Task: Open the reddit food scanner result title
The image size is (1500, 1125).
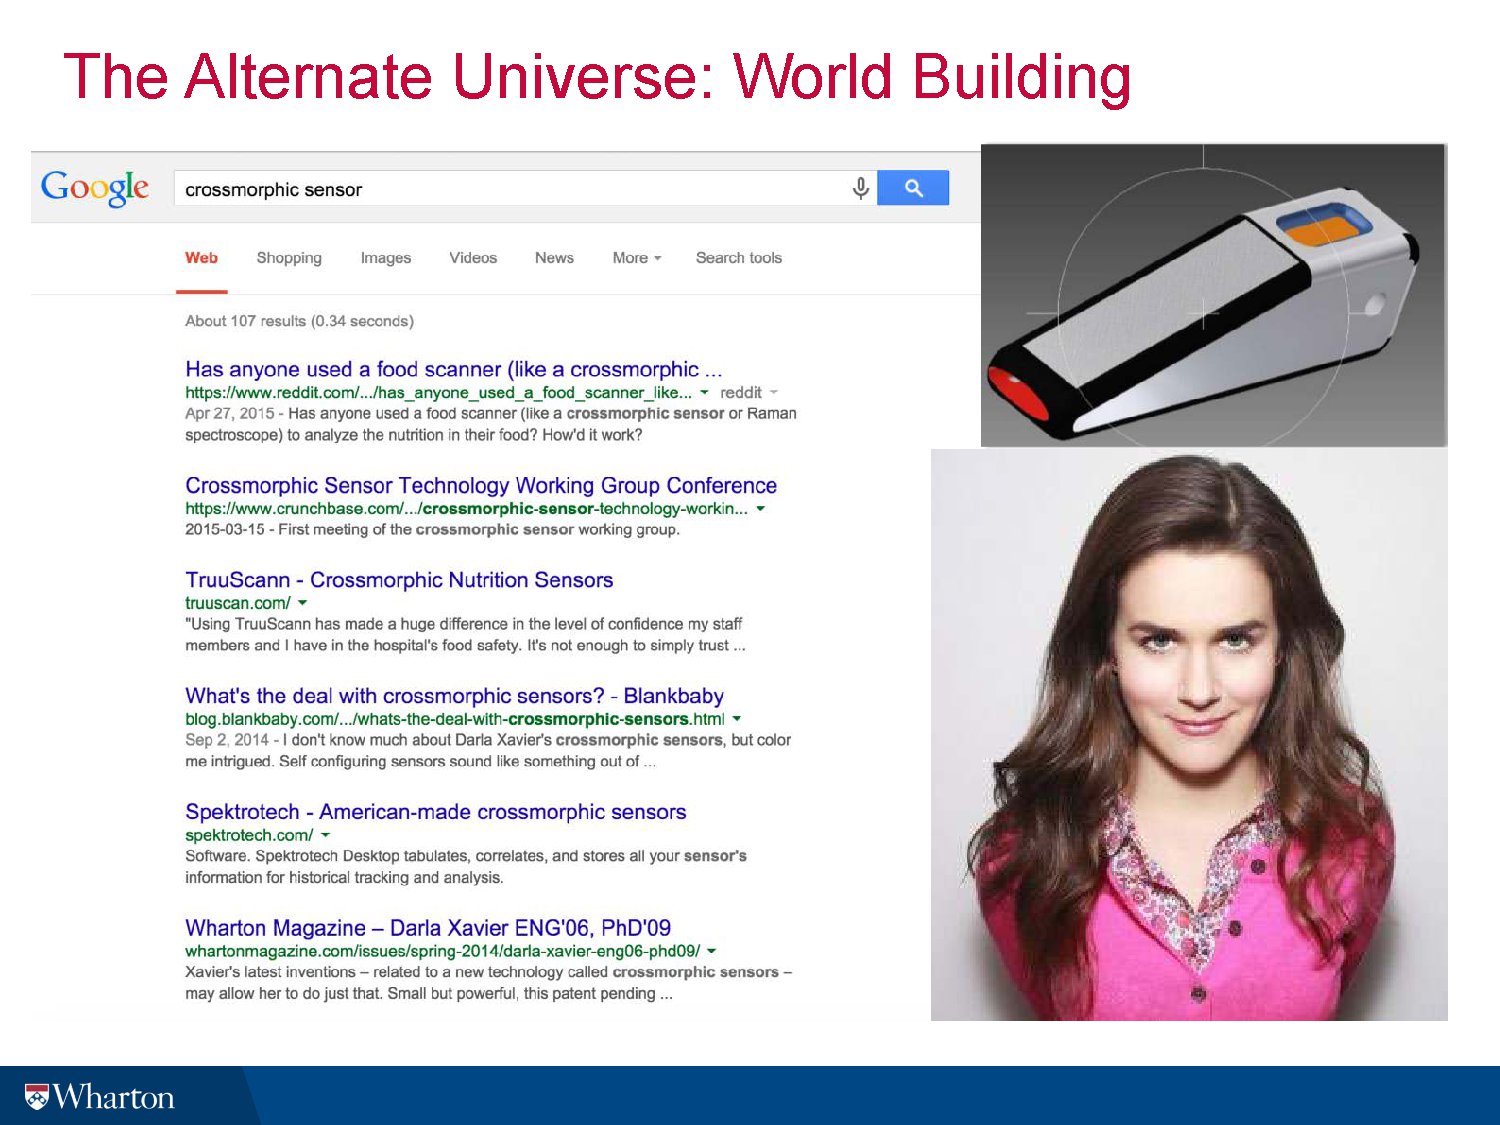Action: pos(454,369)
